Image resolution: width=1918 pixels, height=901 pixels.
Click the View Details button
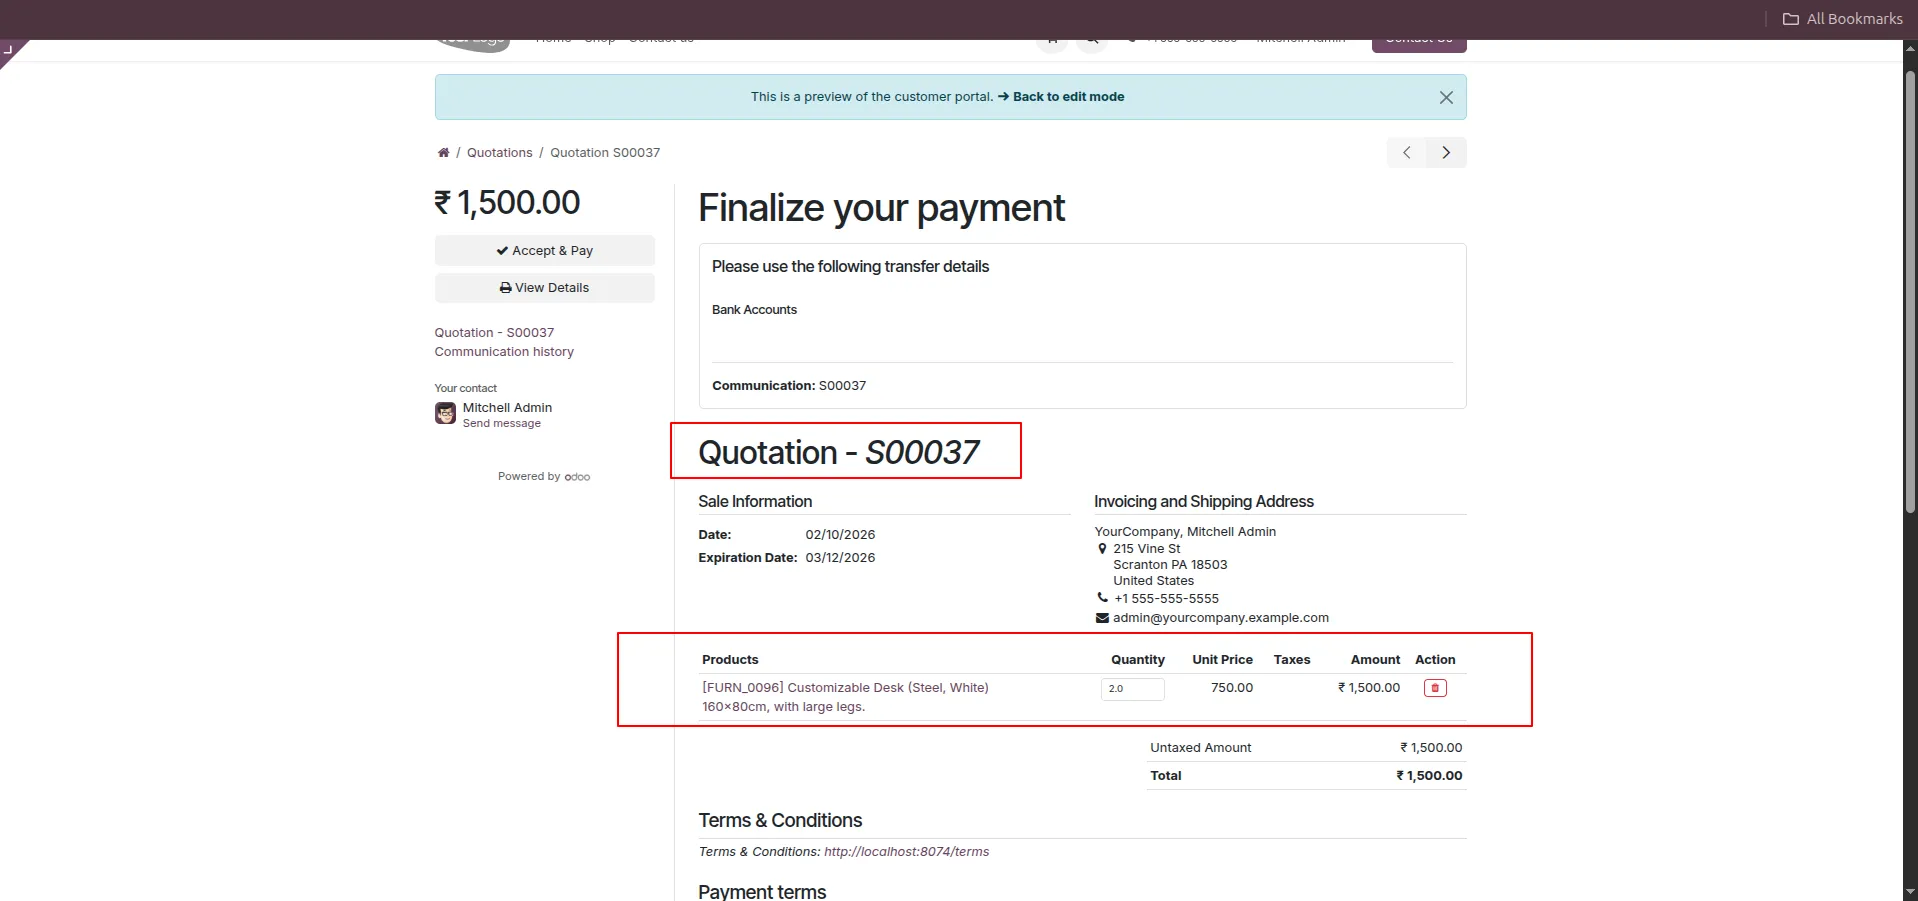pyautogui.click(x=544, y=288)
